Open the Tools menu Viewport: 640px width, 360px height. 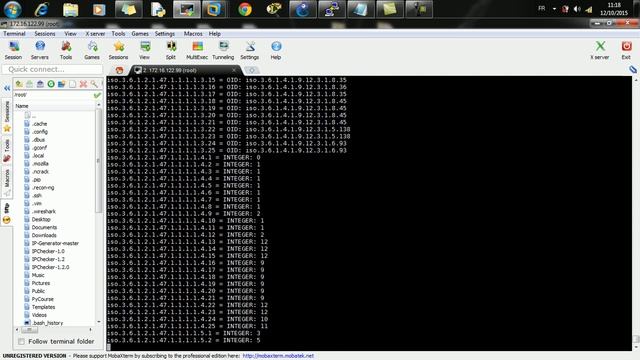[118, 33]
